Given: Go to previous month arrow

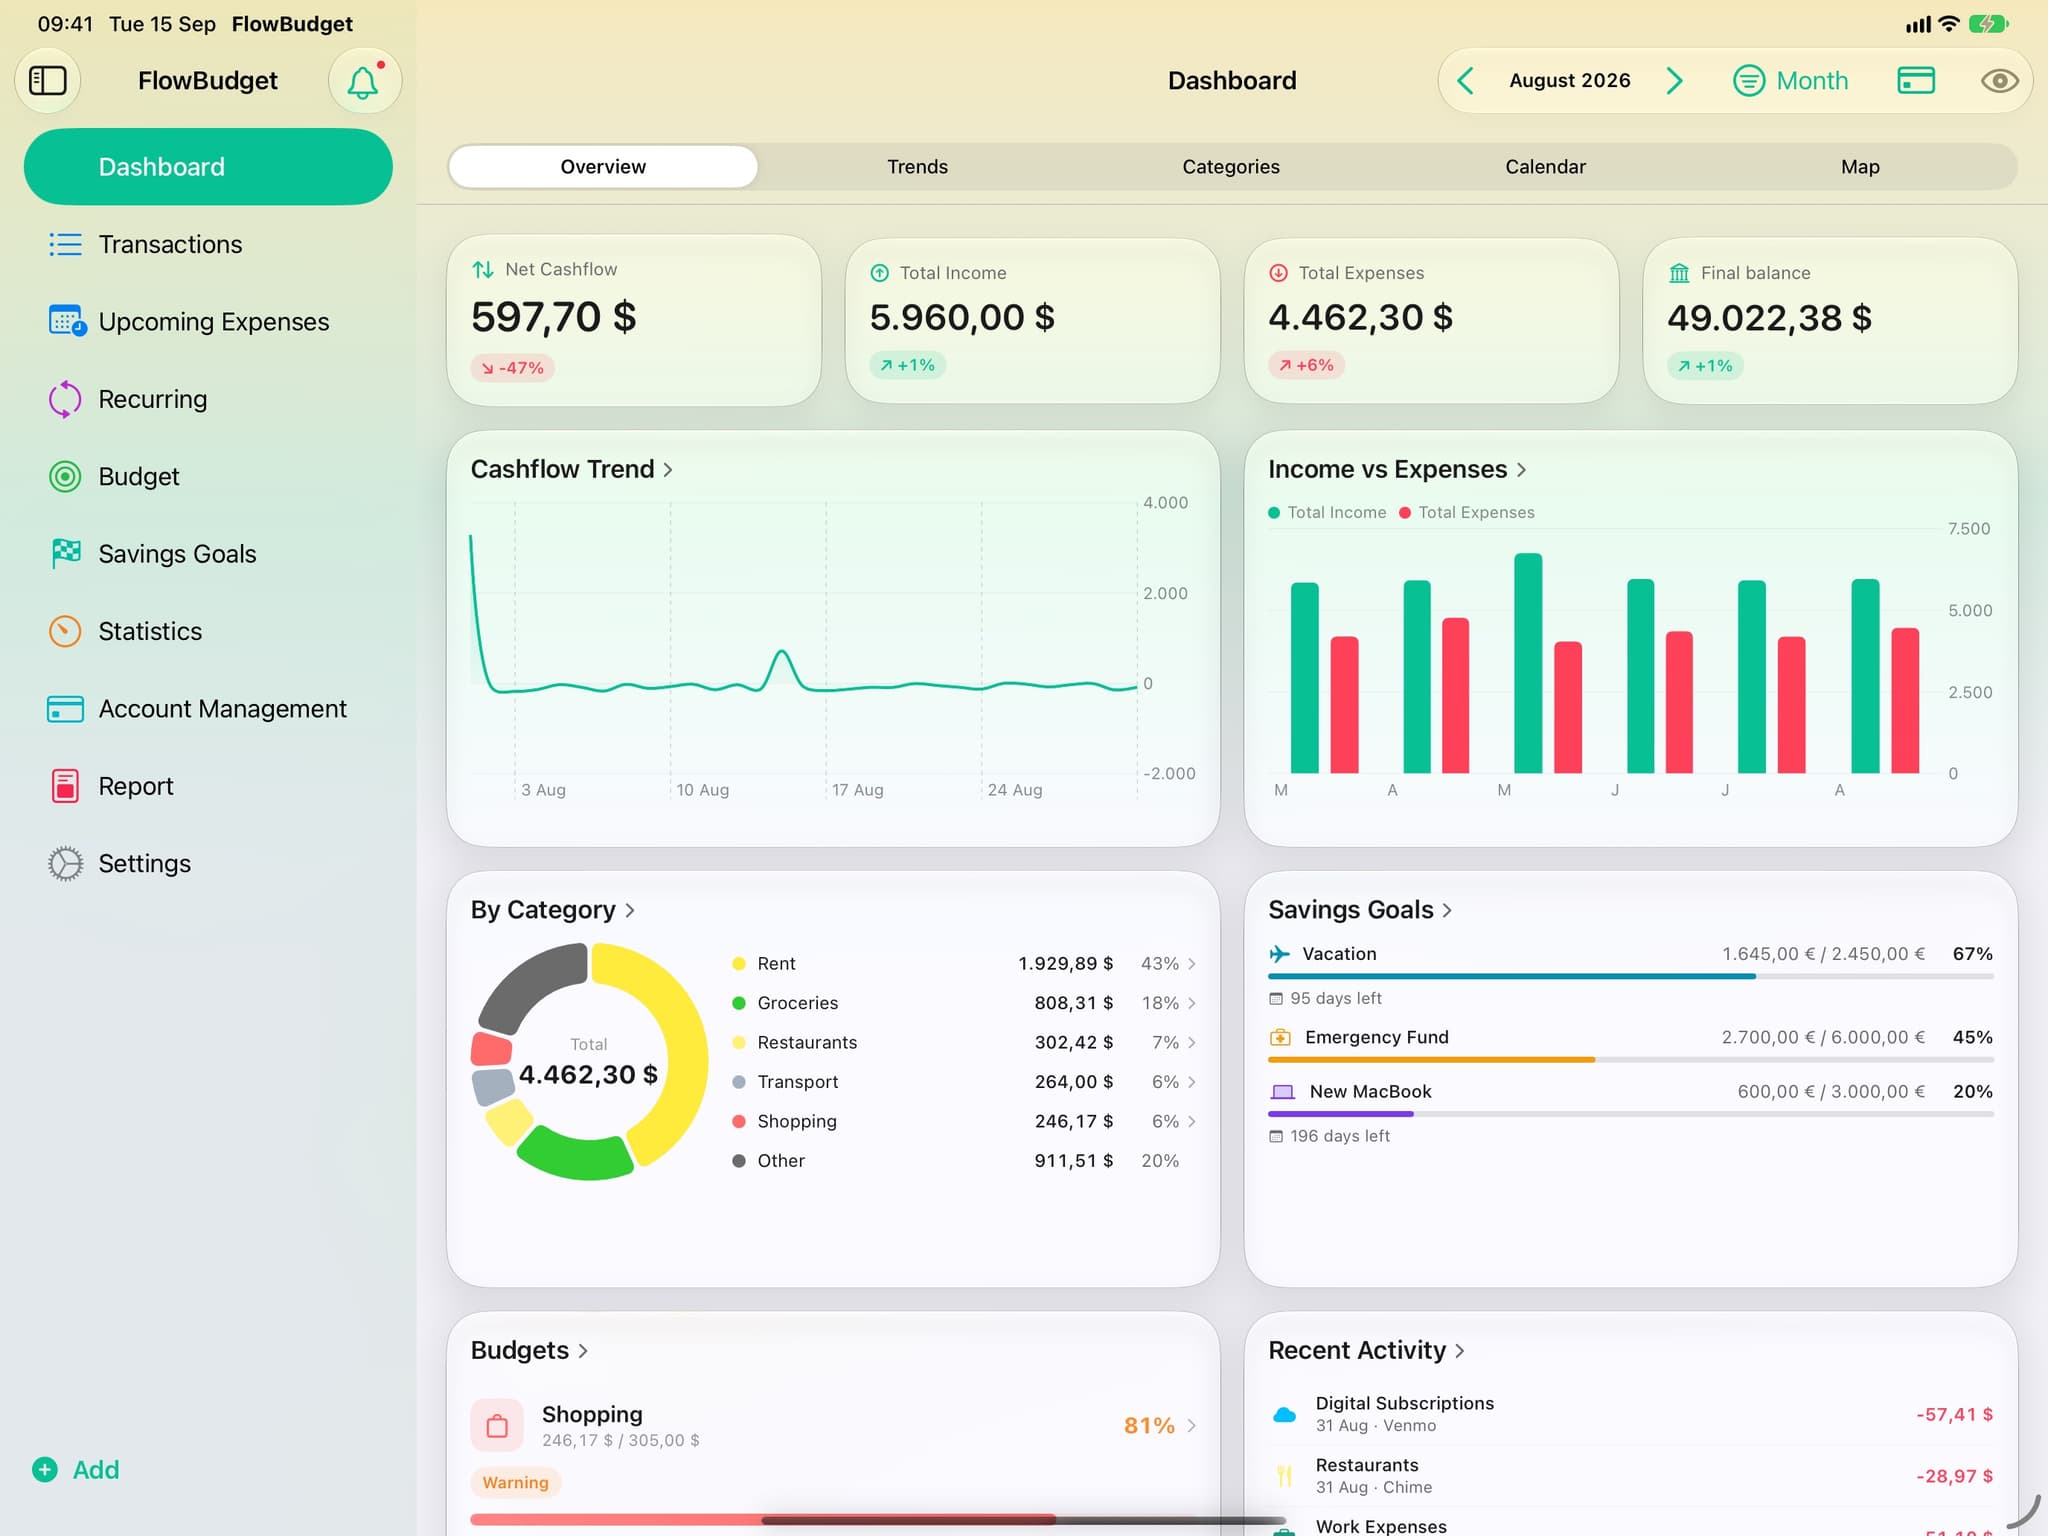Looking at the screenshot, I should (x=1466, y=80).
